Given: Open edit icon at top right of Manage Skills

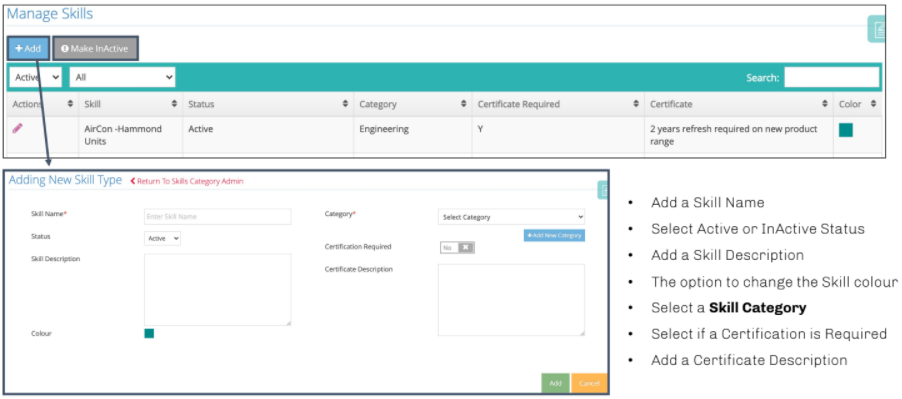Looking at the screenshot, I should (878, 29).
